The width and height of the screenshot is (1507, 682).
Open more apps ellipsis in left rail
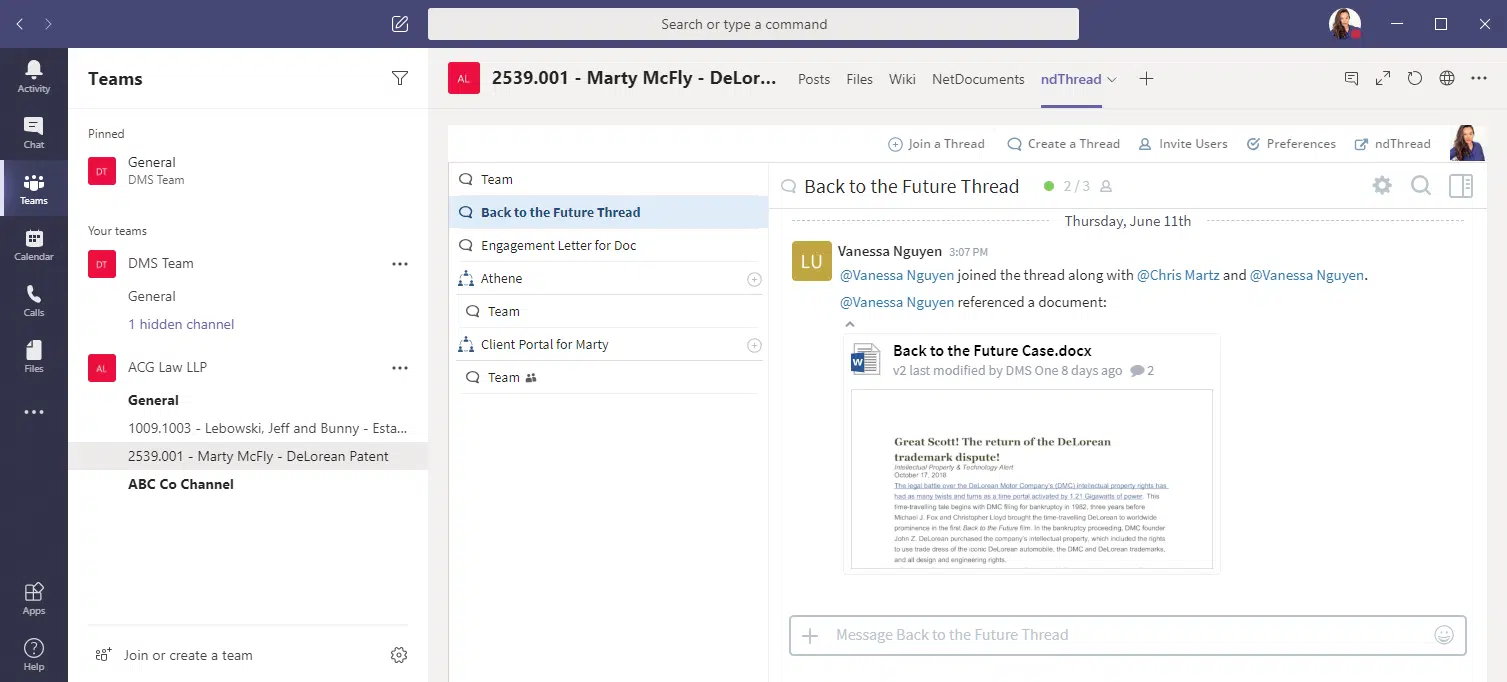[33, 412]
